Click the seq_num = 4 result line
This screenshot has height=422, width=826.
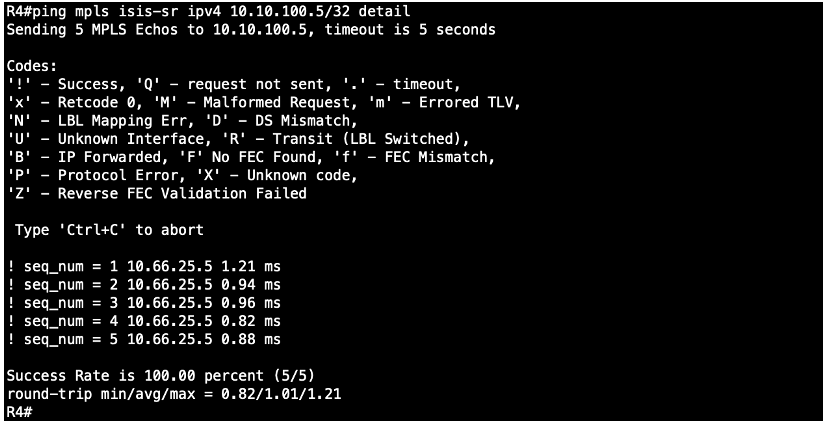(x=144, y=321)
